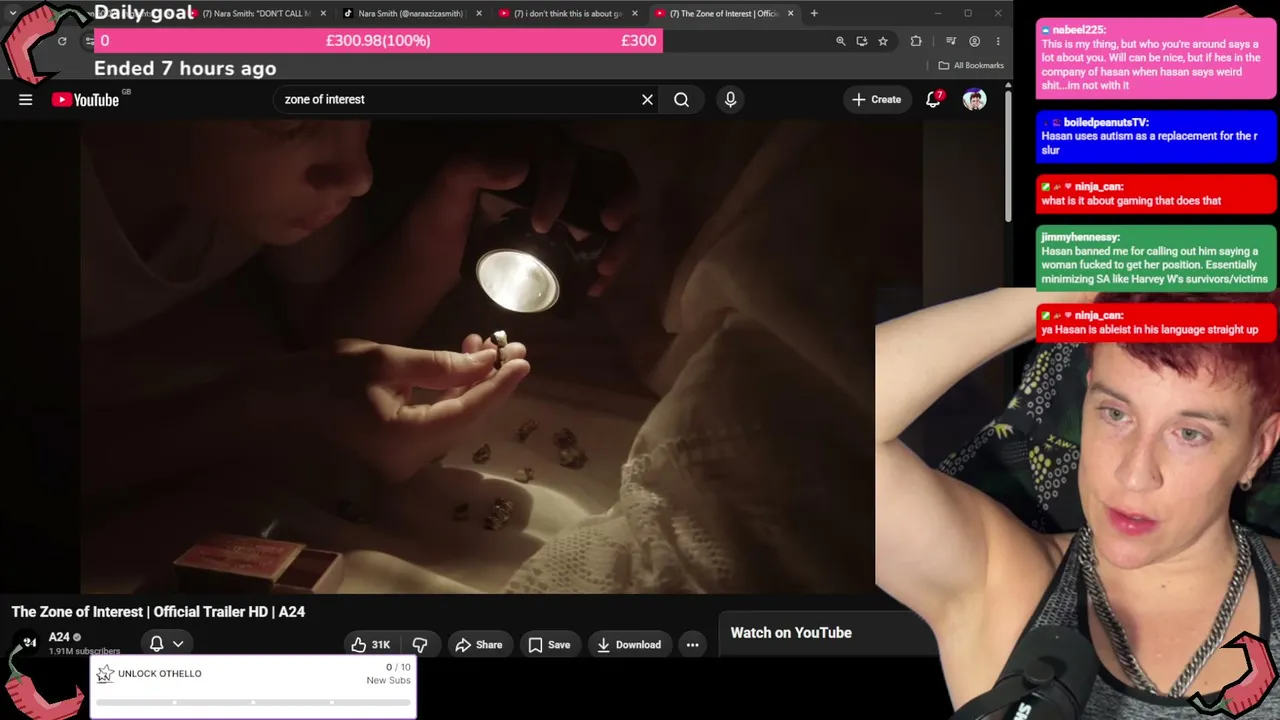Open YouTube notifications bell
1280x720 pixels.
[x=934, y=98]
